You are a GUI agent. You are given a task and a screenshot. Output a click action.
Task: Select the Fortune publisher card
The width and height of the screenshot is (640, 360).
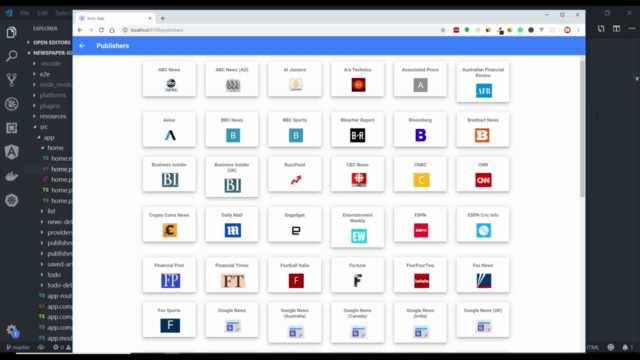tap(358, 275)
